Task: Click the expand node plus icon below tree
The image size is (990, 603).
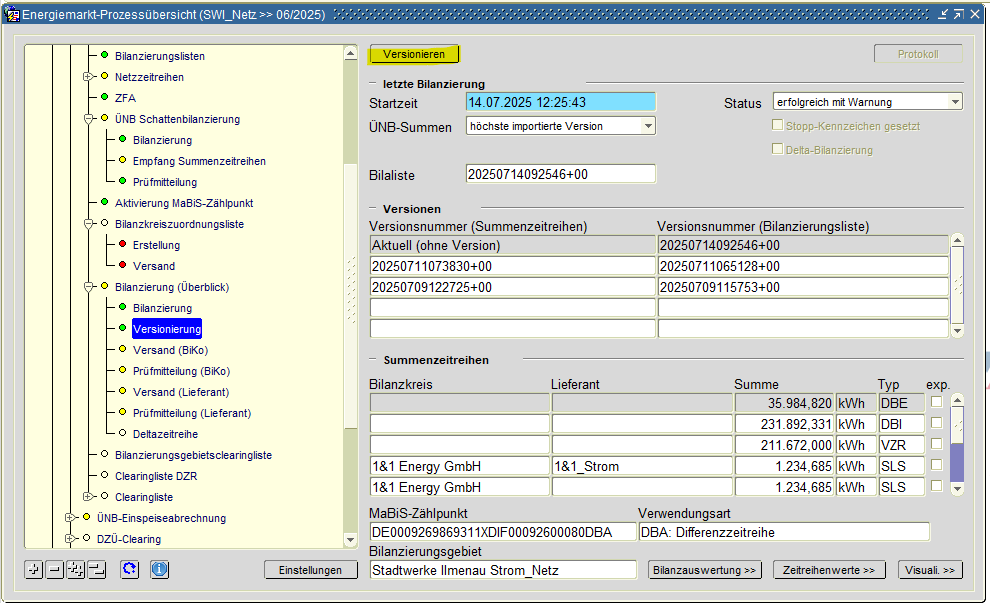Action: point(34,569)
